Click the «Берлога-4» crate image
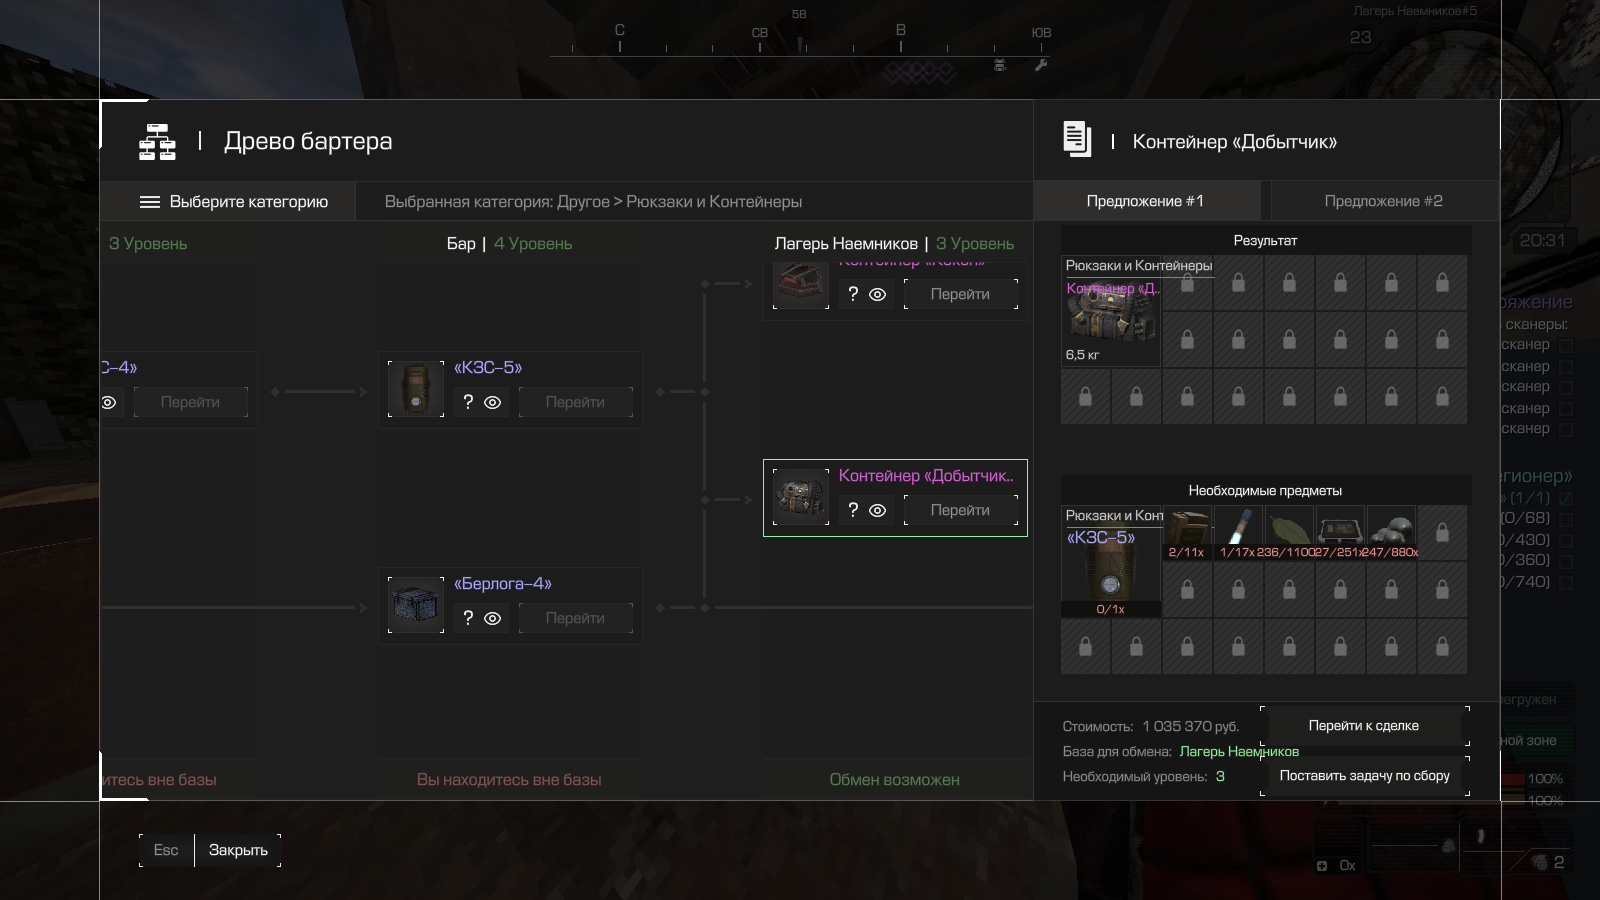Viewport: 1600px width, 900px height. [x=416, y=605]
